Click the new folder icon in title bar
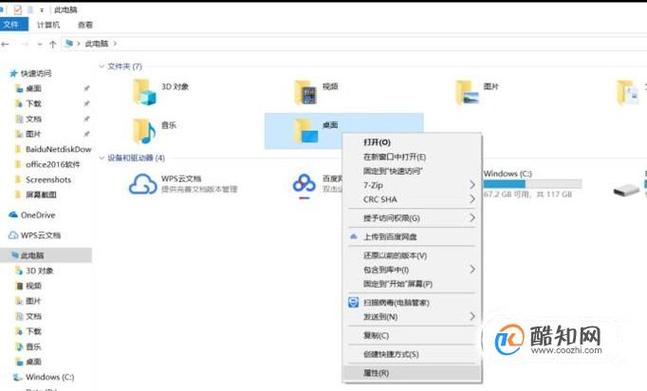The width and height of the screenshot is (647, 391). point(30,9)
